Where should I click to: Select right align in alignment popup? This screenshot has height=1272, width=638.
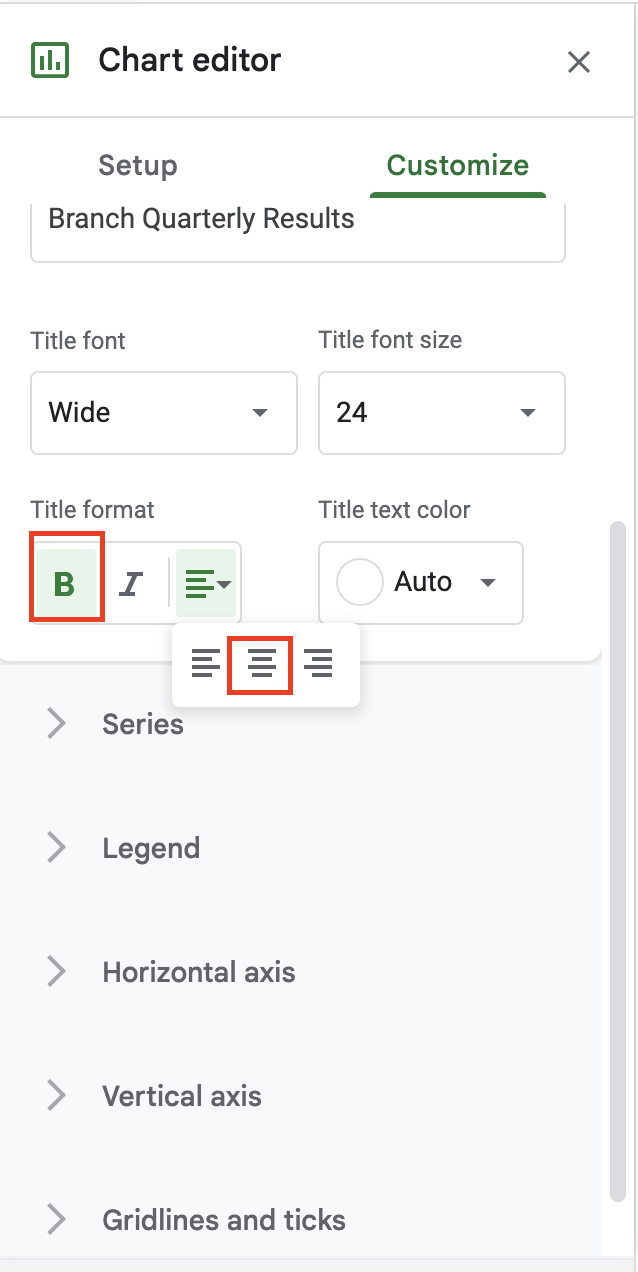pos(318,663)
